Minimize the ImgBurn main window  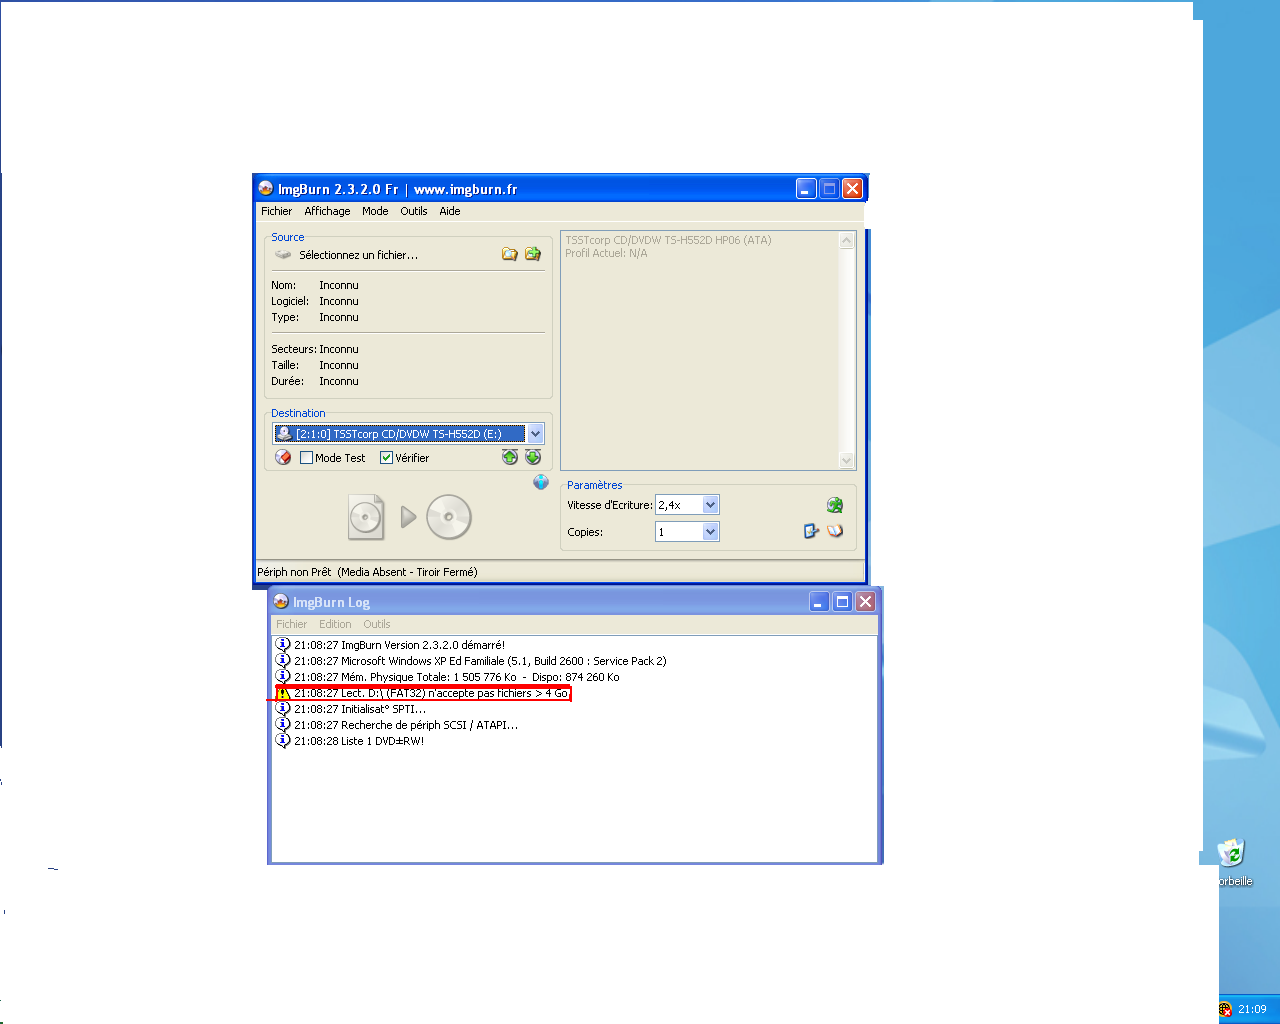point(806,188)
